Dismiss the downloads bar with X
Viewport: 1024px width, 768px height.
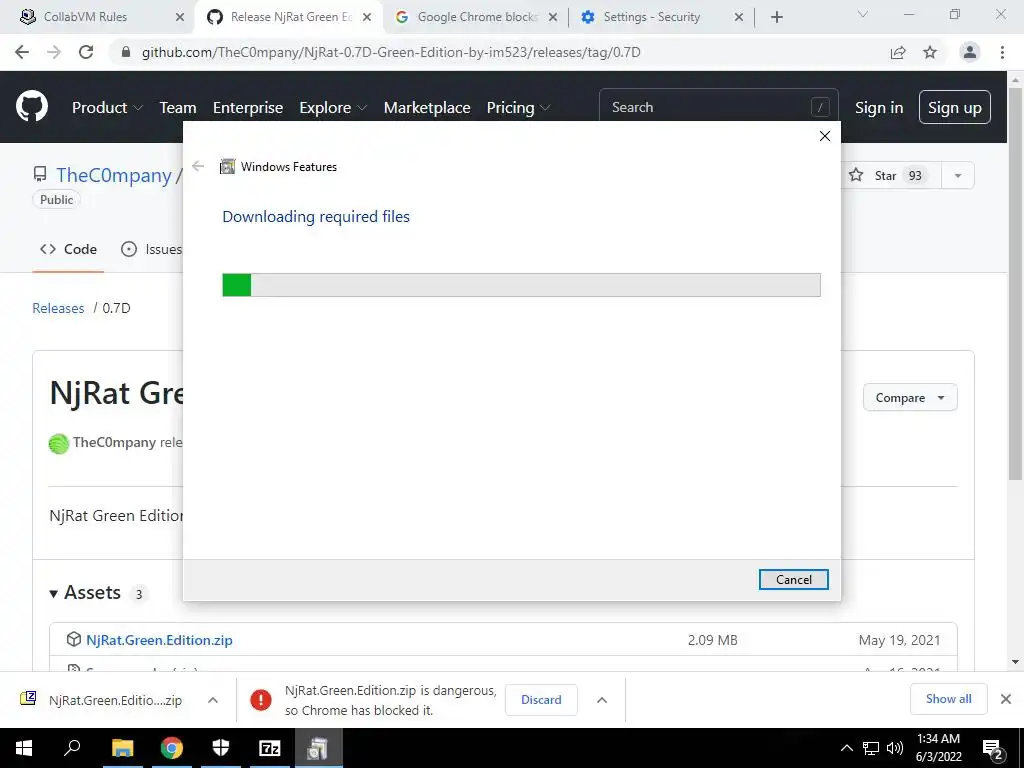pyautogui.click(x=1006, y=699)
